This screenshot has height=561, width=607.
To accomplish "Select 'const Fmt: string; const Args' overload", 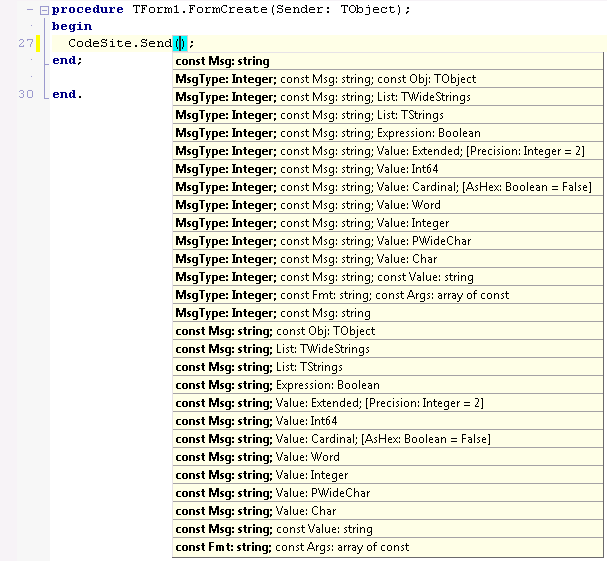I will pyautogui.click(x=388, y=547).
